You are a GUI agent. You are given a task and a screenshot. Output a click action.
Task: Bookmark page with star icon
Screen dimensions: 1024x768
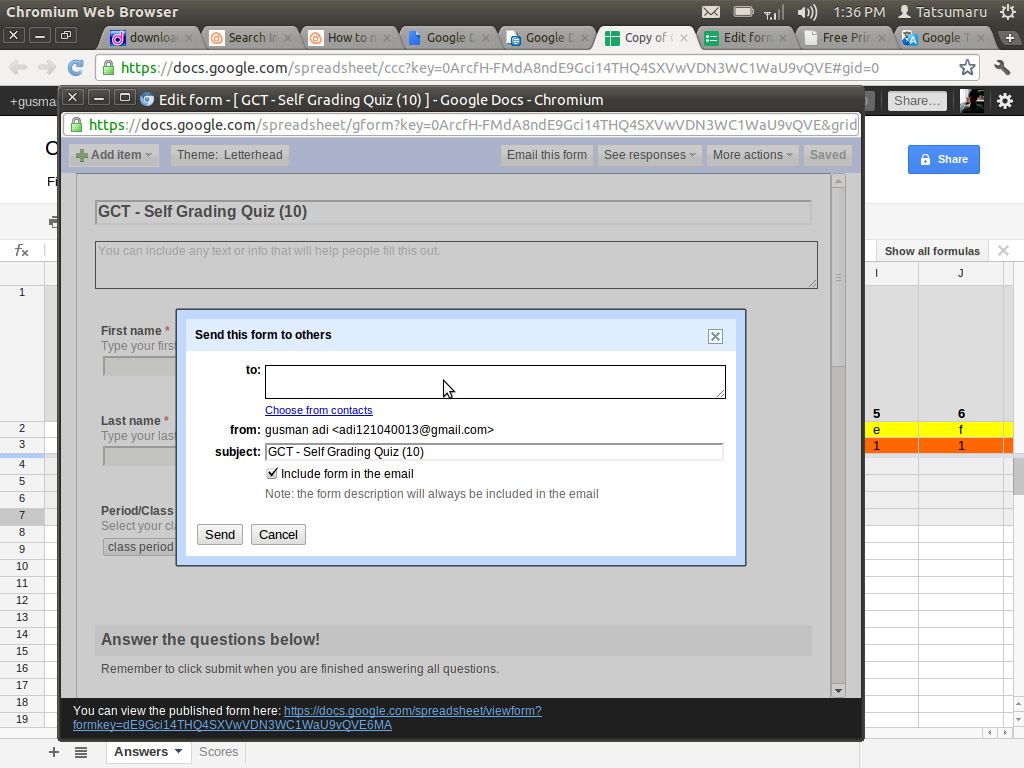coord(967,67)
